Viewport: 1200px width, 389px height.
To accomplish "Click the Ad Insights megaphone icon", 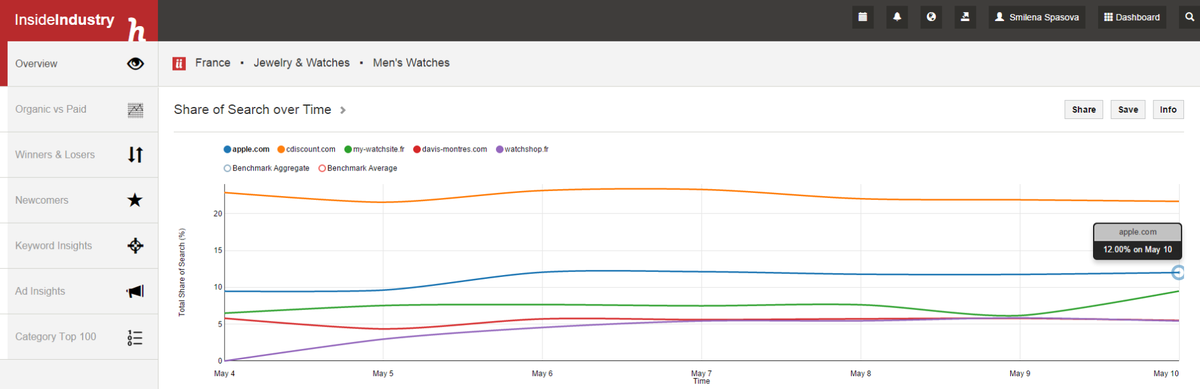I will [136, 291].
